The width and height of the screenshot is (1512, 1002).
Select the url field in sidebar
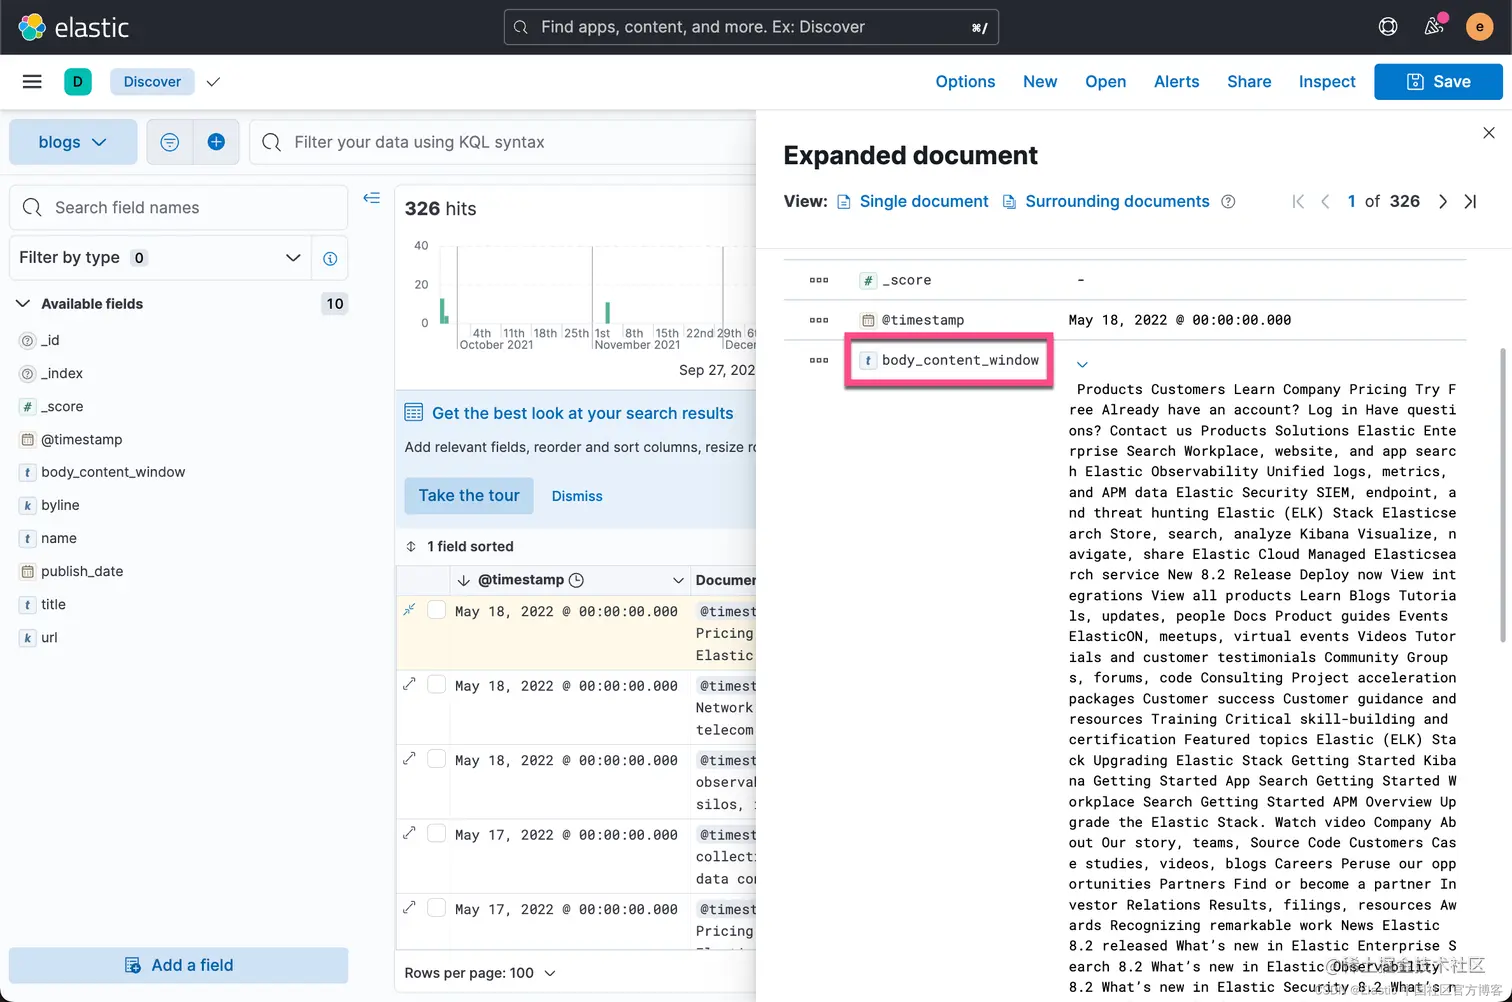click(x=49, y=637)
